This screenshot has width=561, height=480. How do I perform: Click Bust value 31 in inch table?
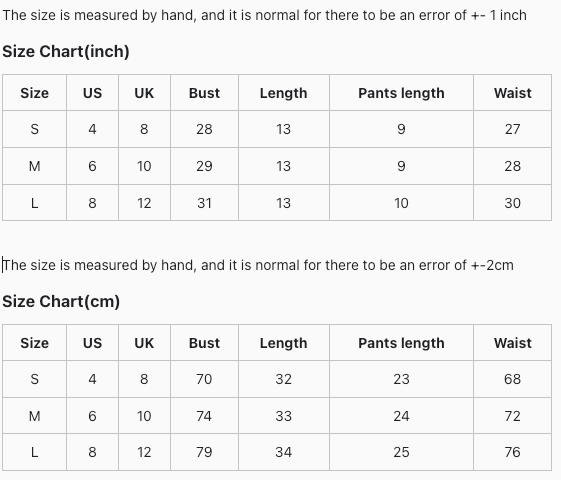pos(204,203)
